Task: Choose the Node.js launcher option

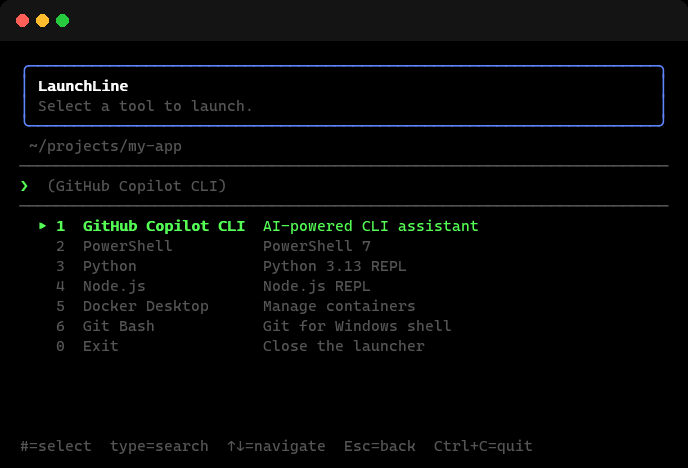Action: click(x=213, y=286)
